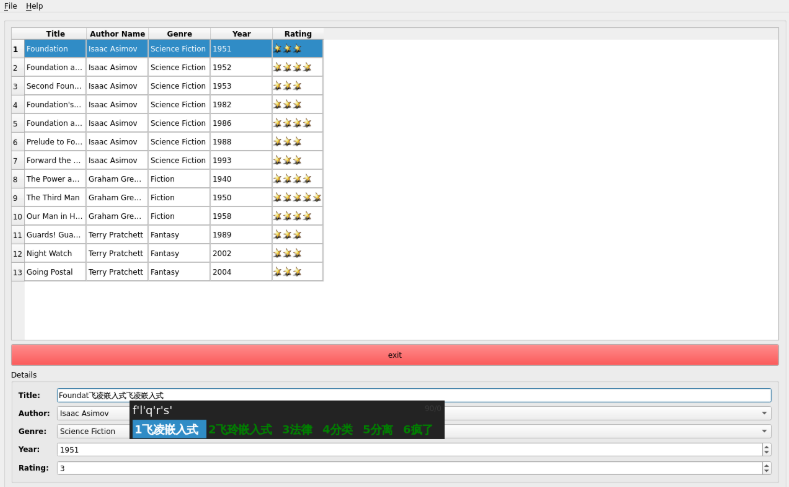Viewport: 789px width, 487px height.
Task: Click the star rating of The Third Man
Action: point(297,197)
